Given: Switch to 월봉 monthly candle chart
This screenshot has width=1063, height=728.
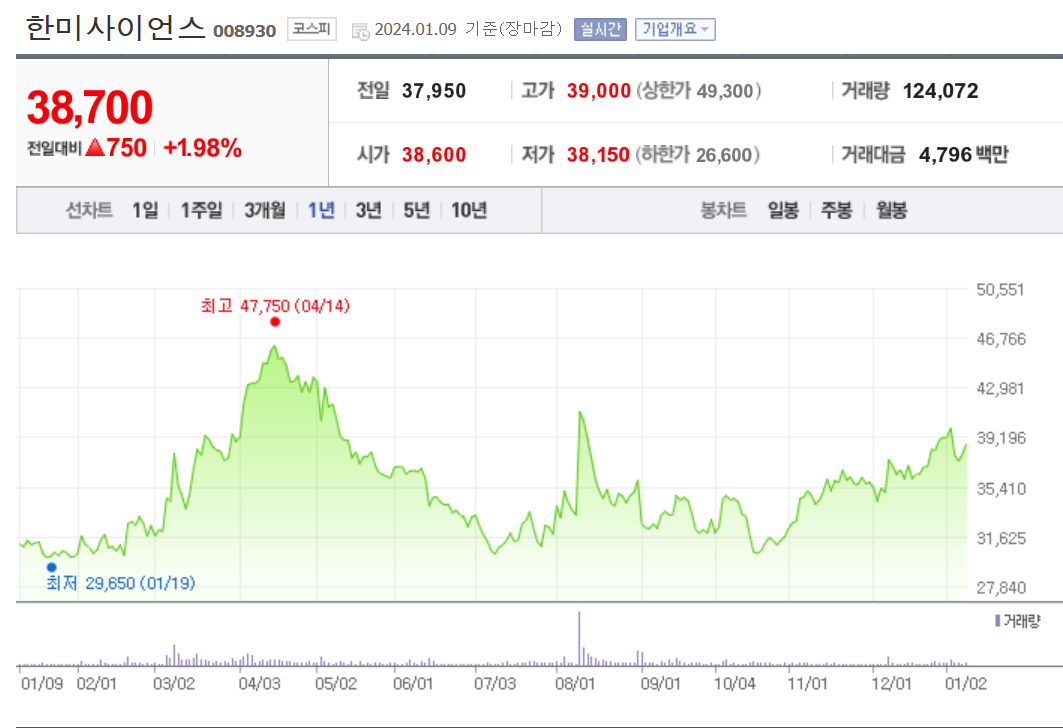Looking at the screenshot, I should [891, 210].
